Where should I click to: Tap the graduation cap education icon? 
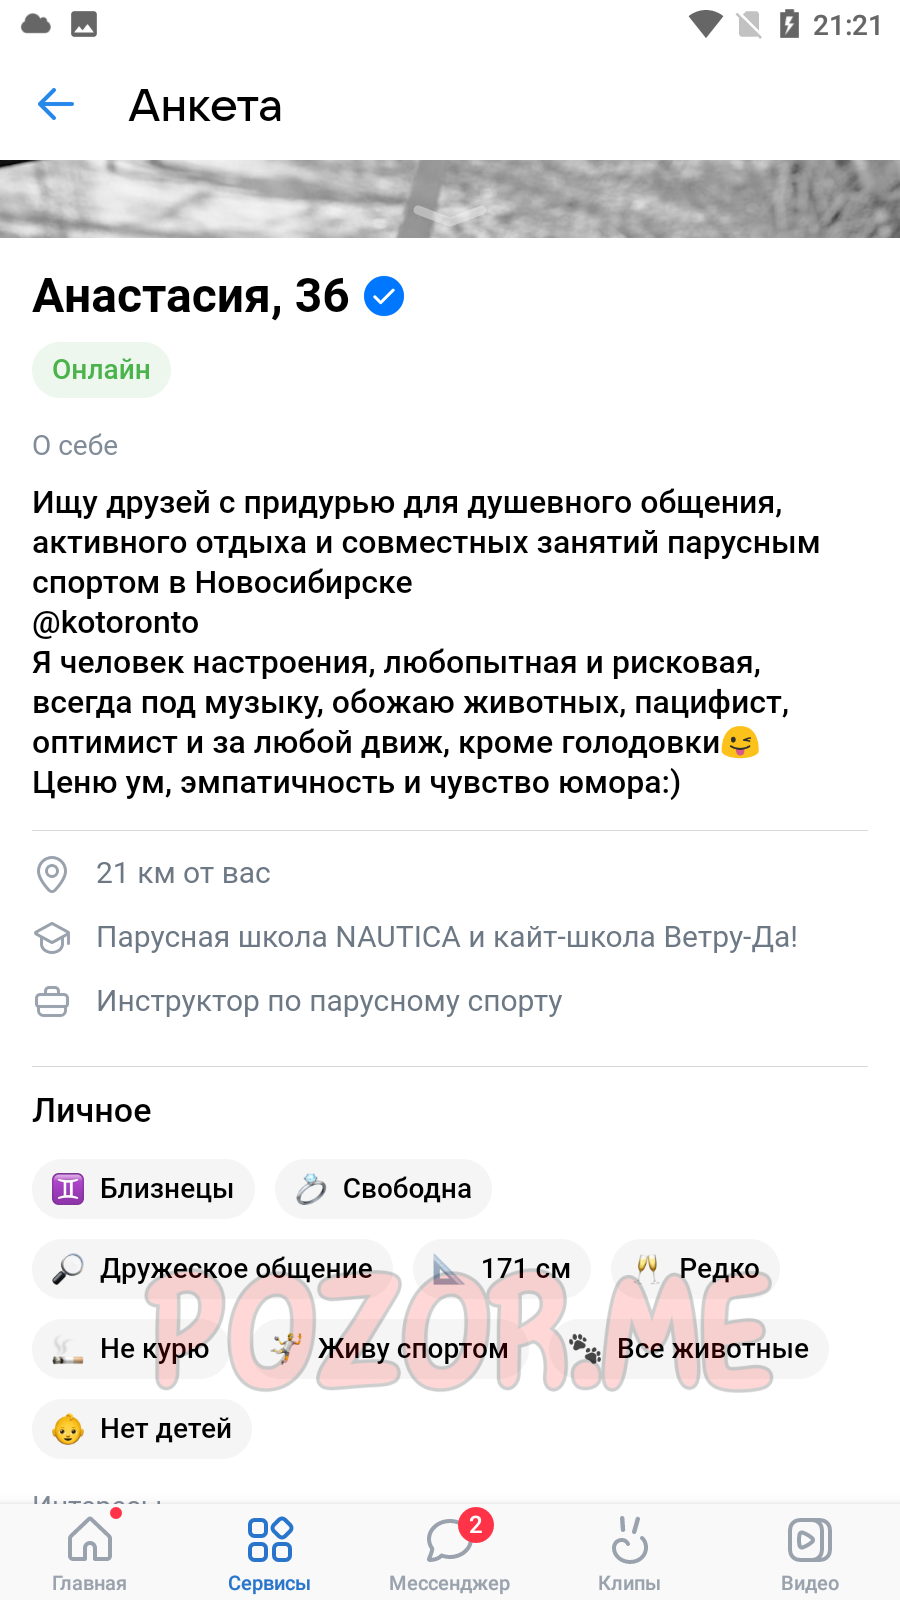point(52,938)
